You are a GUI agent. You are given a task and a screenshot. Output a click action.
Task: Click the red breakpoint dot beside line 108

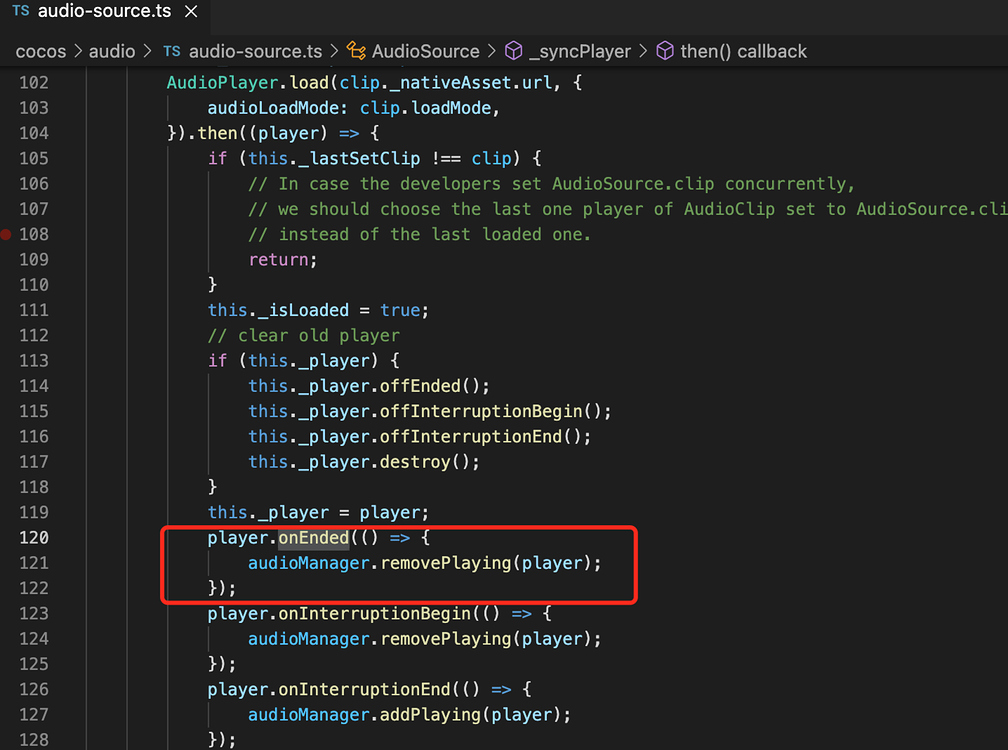click(x=6, y=234)
